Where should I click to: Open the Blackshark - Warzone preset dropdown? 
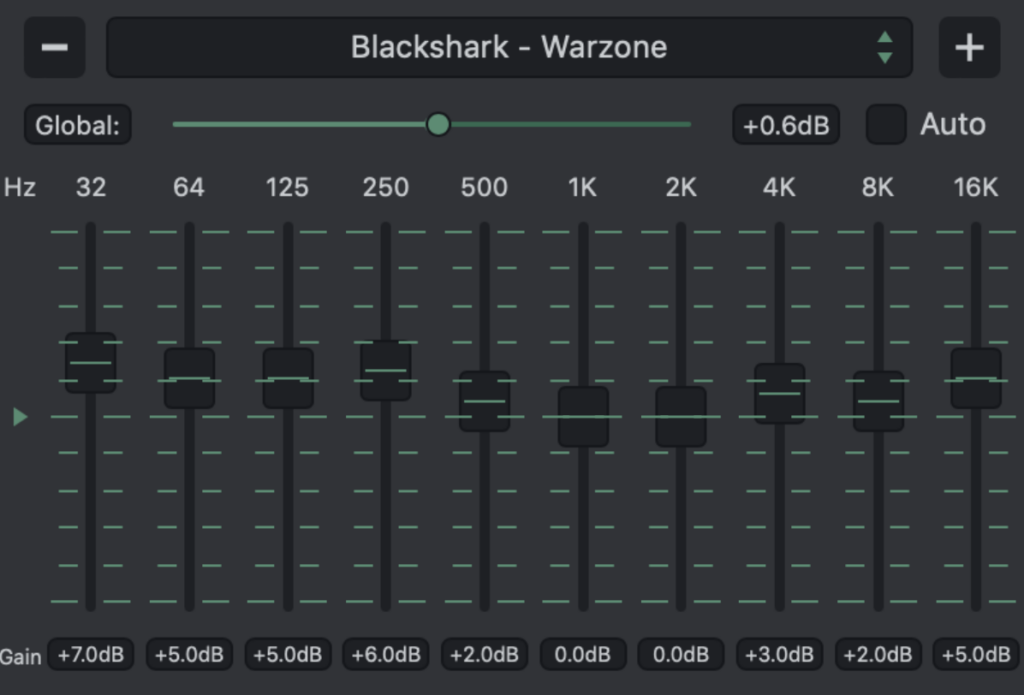(x=509, y=47)
